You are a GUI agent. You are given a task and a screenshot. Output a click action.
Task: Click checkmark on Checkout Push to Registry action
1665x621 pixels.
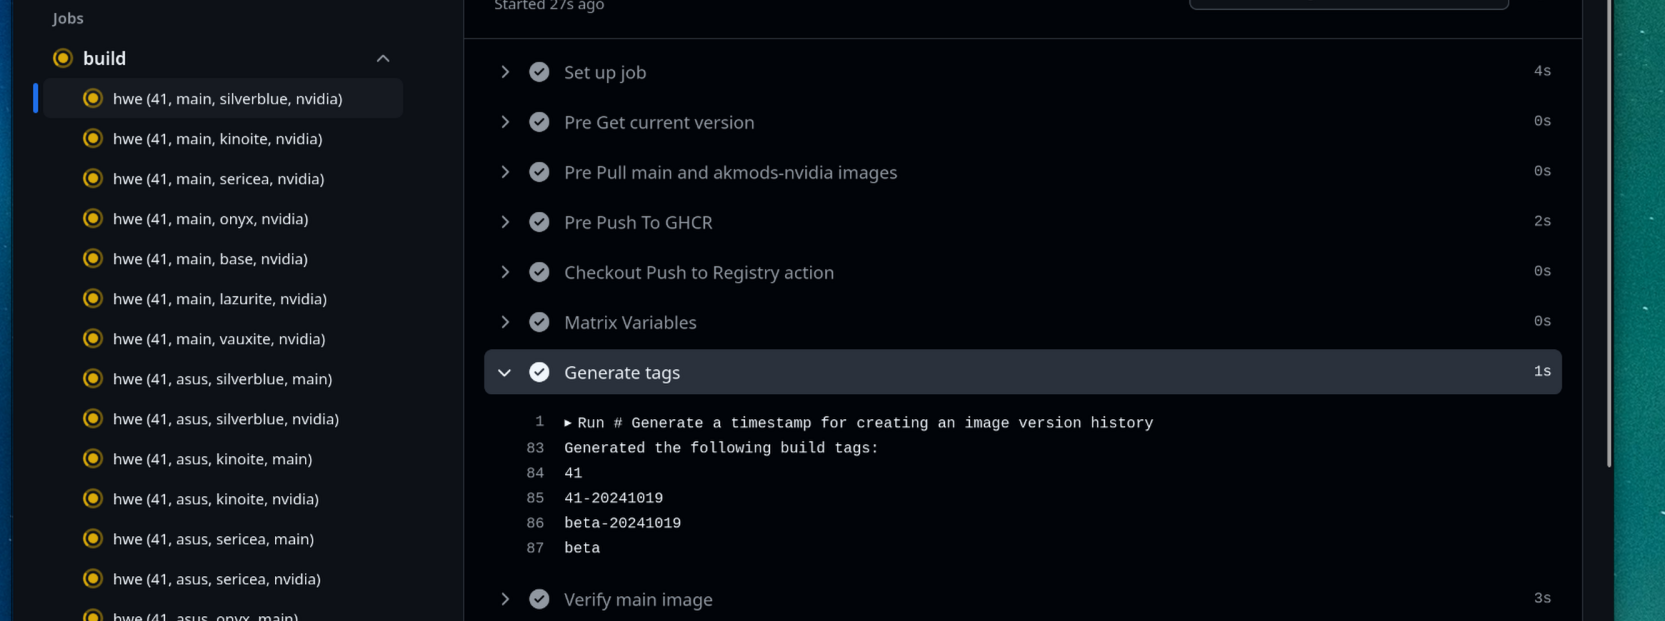539,272
